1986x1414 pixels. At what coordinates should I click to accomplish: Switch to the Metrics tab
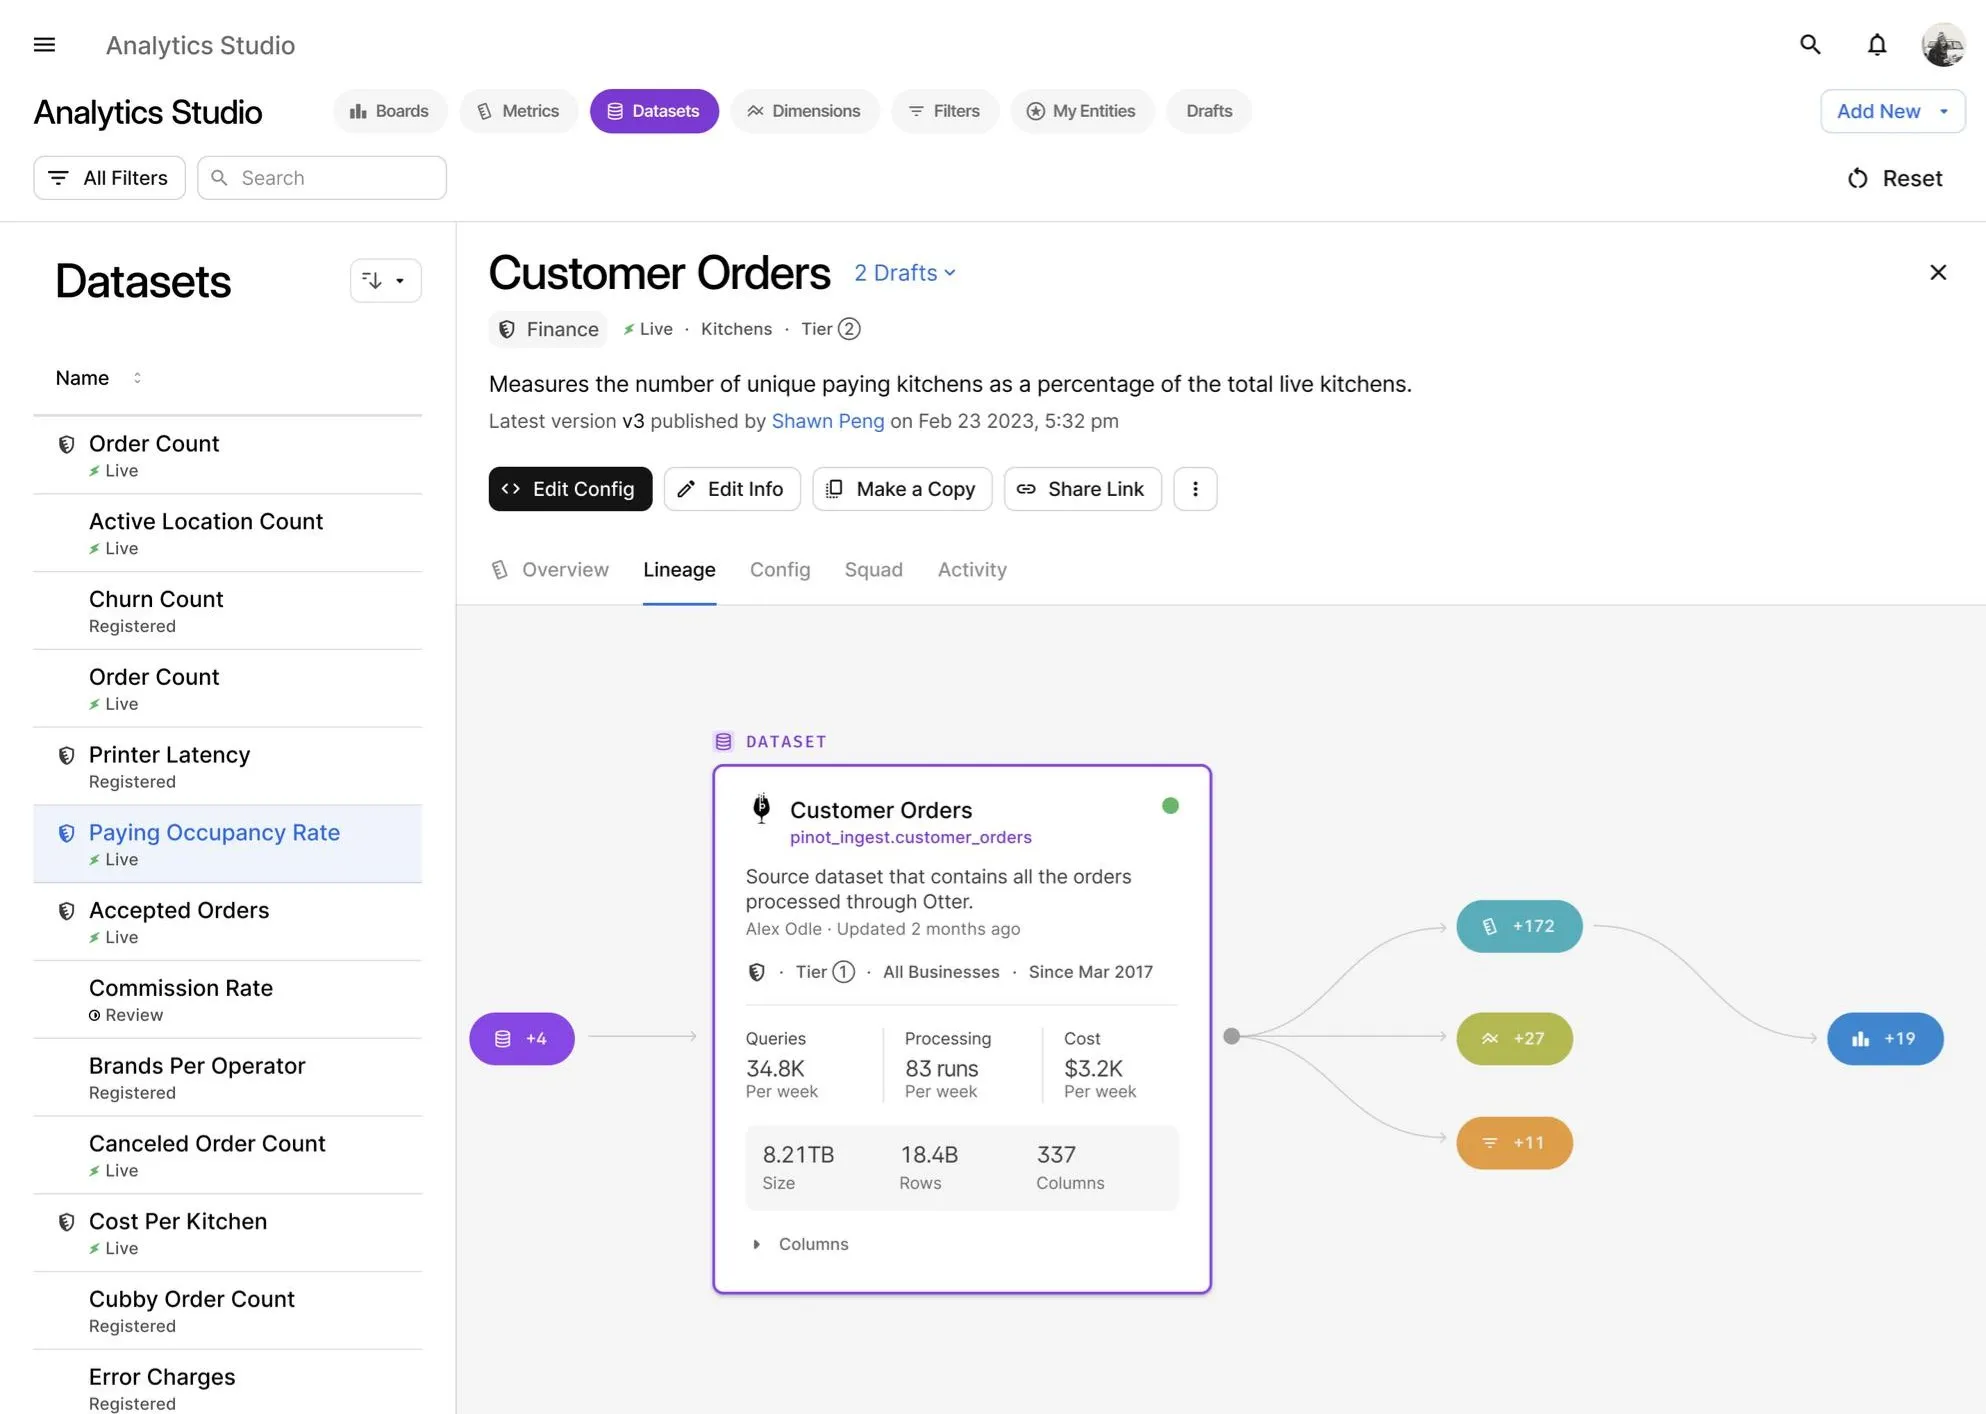[x=518, y=111]
